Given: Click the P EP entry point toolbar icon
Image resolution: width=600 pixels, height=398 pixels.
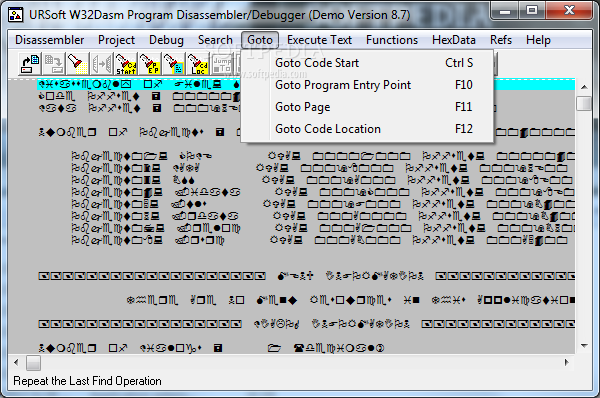Looking at the screenshot, I should pos(150,64).
